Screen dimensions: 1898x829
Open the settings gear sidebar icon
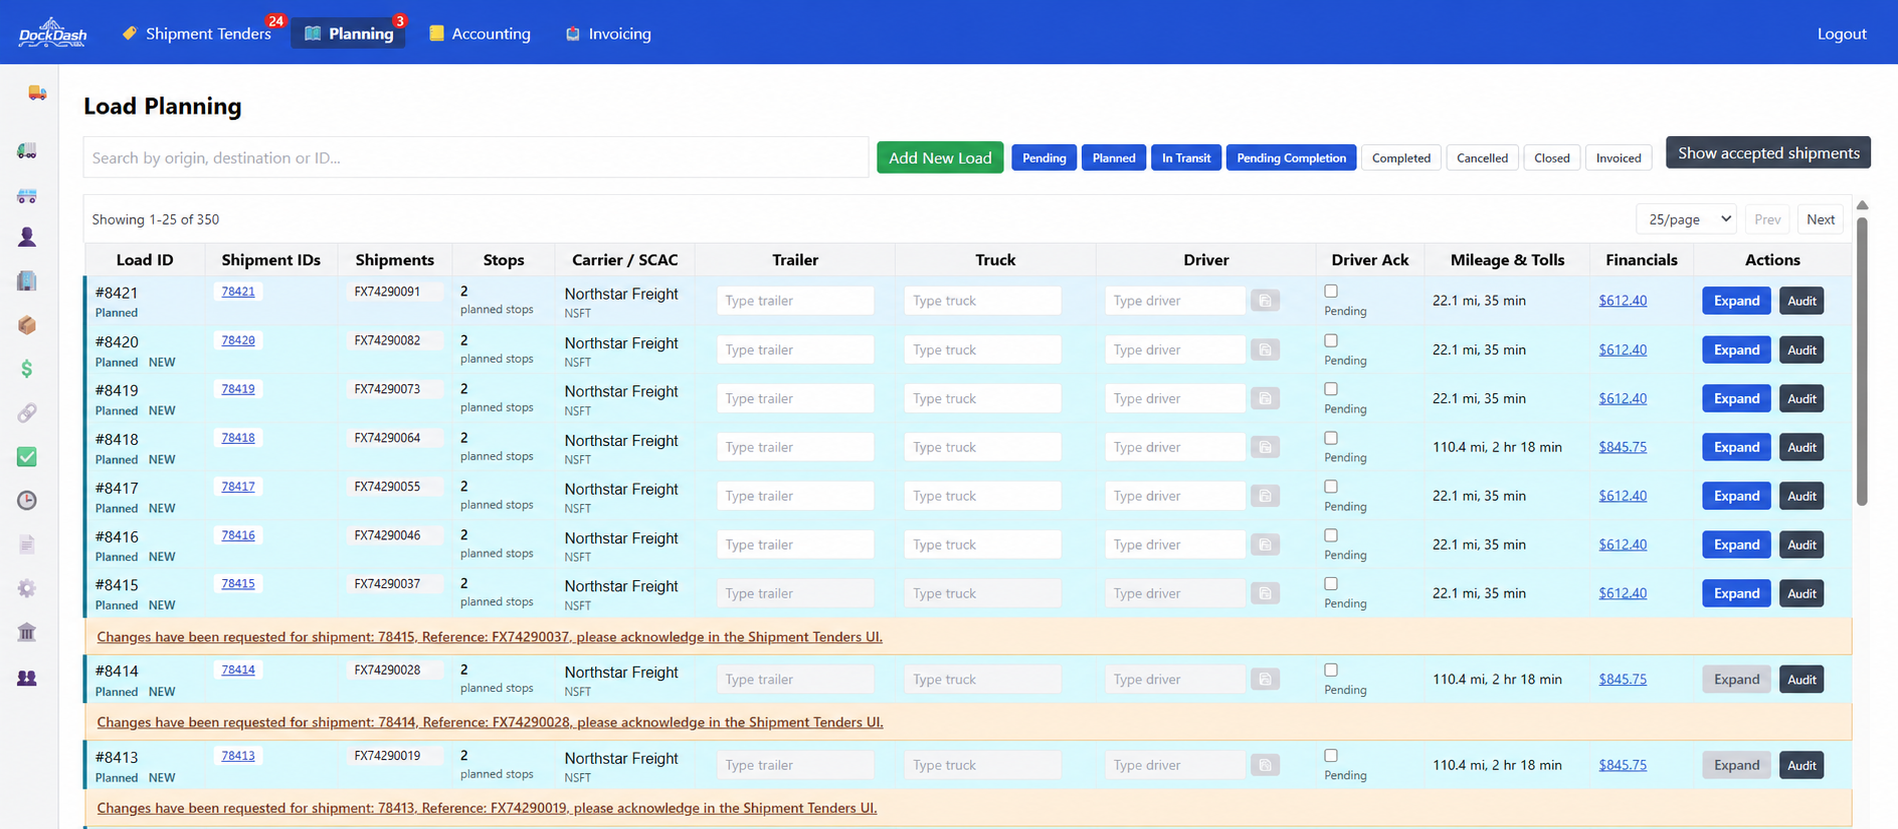click(27, 588)
